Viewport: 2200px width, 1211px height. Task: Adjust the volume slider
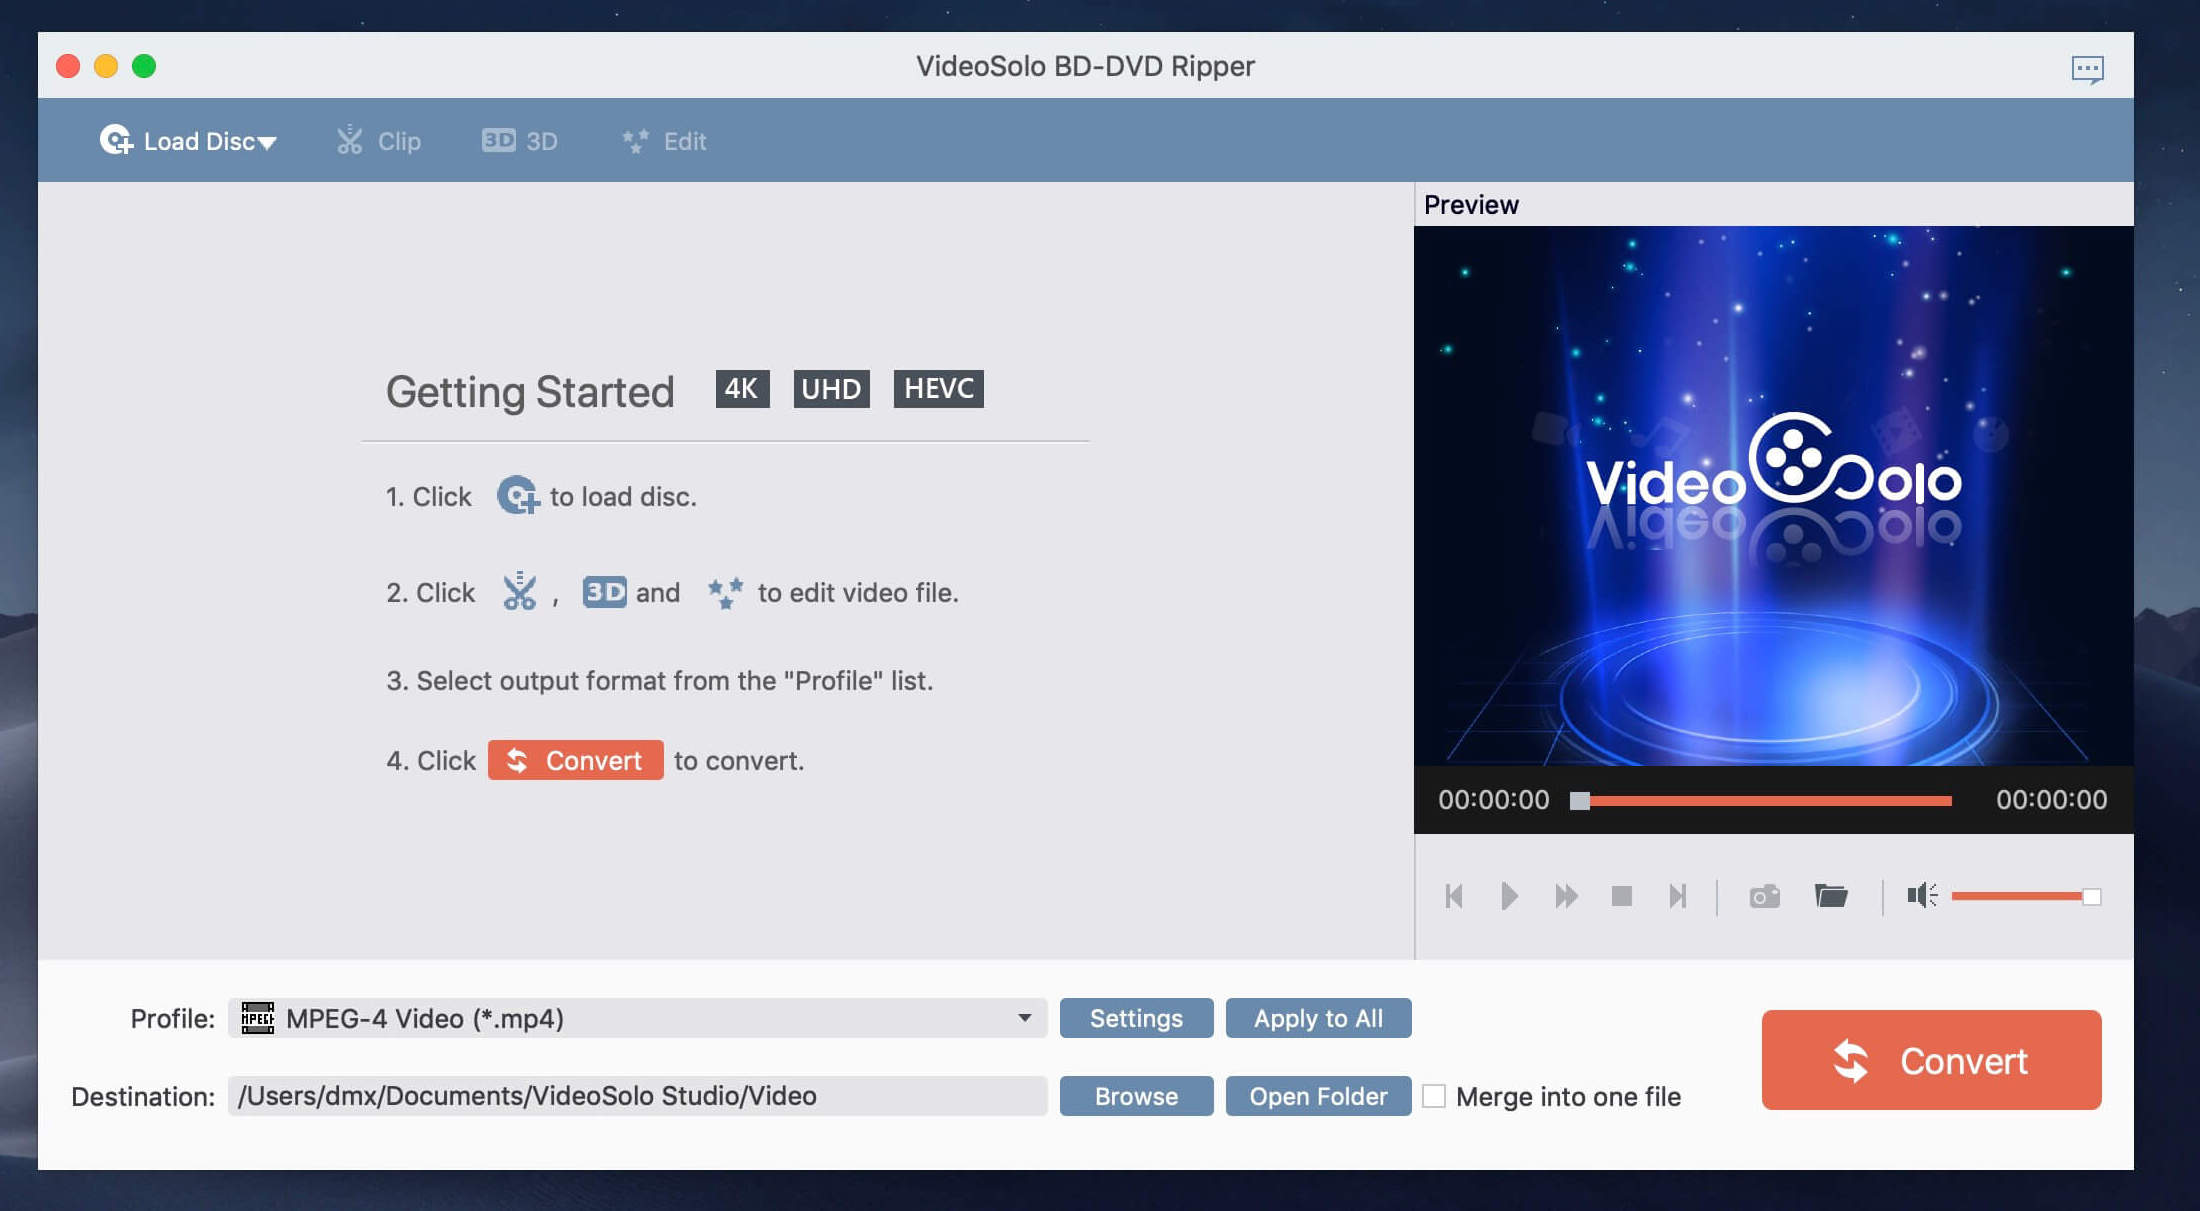[2026, 896]
